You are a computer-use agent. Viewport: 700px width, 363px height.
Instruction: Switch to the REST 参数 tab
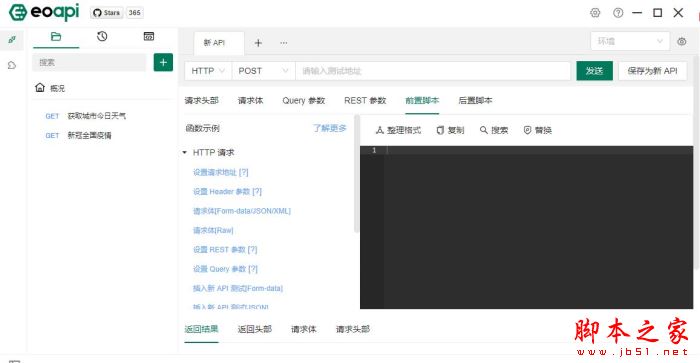[365, 100]
